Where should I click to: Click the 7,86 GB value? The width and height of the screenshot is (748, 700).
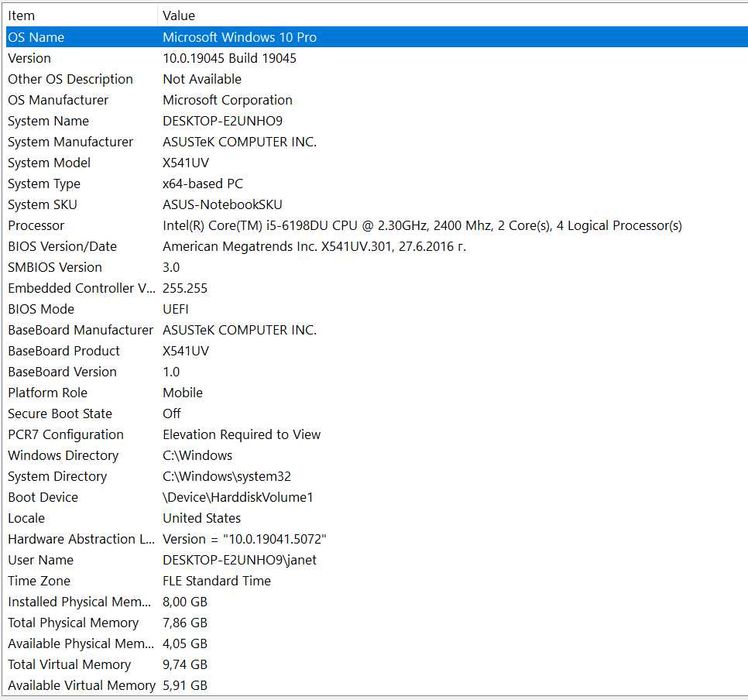pyautogui.click(x=185, y=623)
